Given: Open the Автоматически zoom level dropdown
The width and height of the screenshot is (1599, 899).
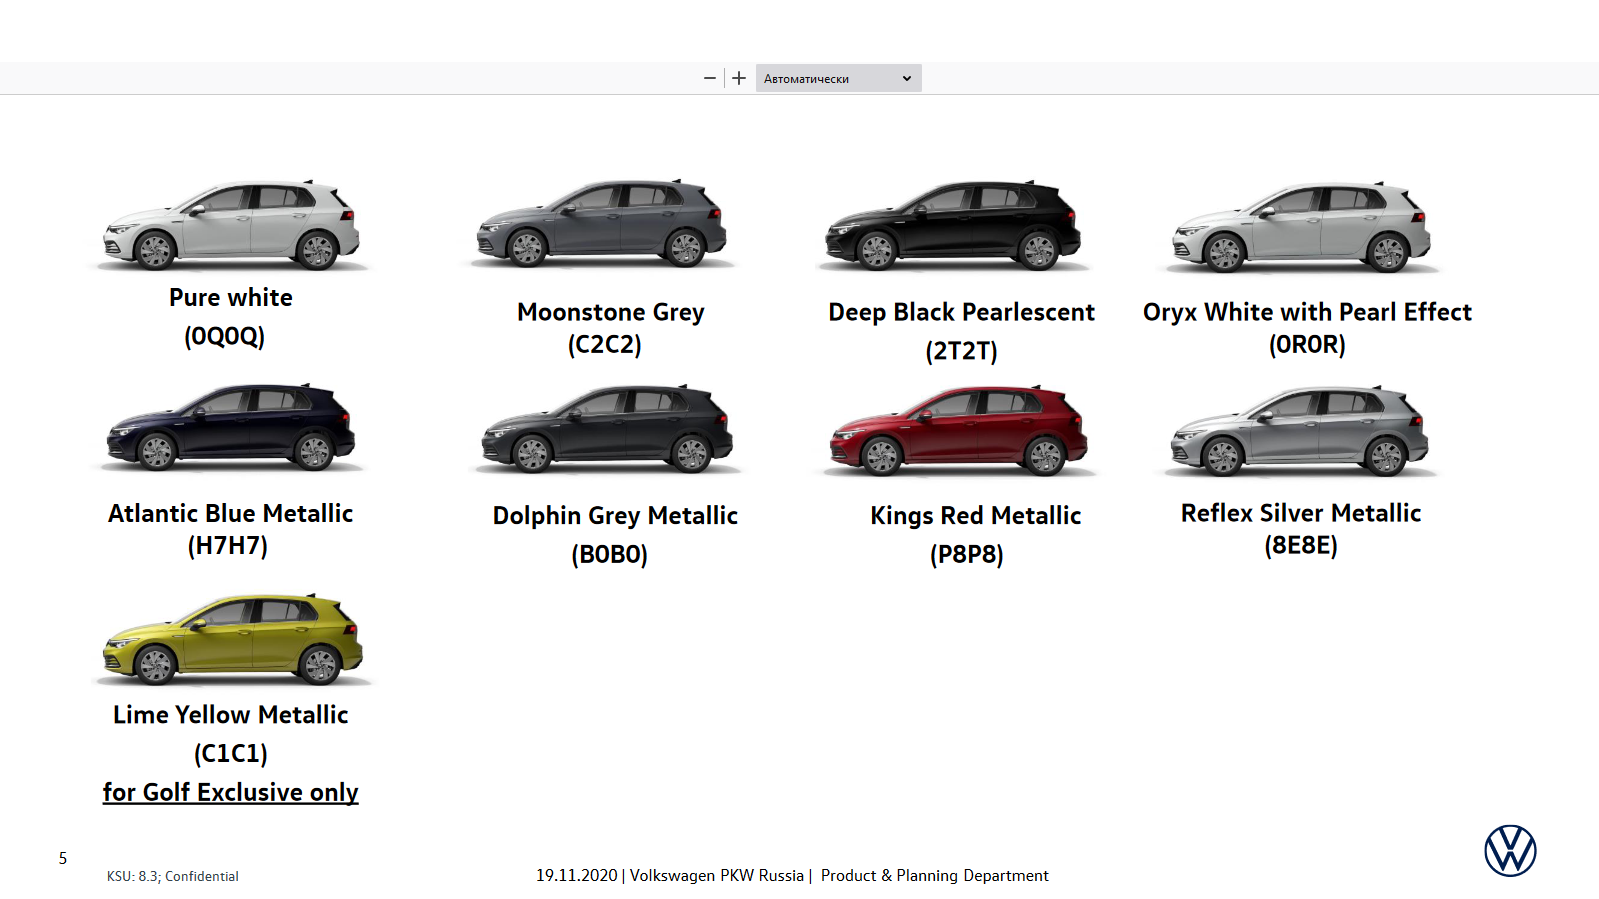Looking at the screenshot, I should point(838,78).
